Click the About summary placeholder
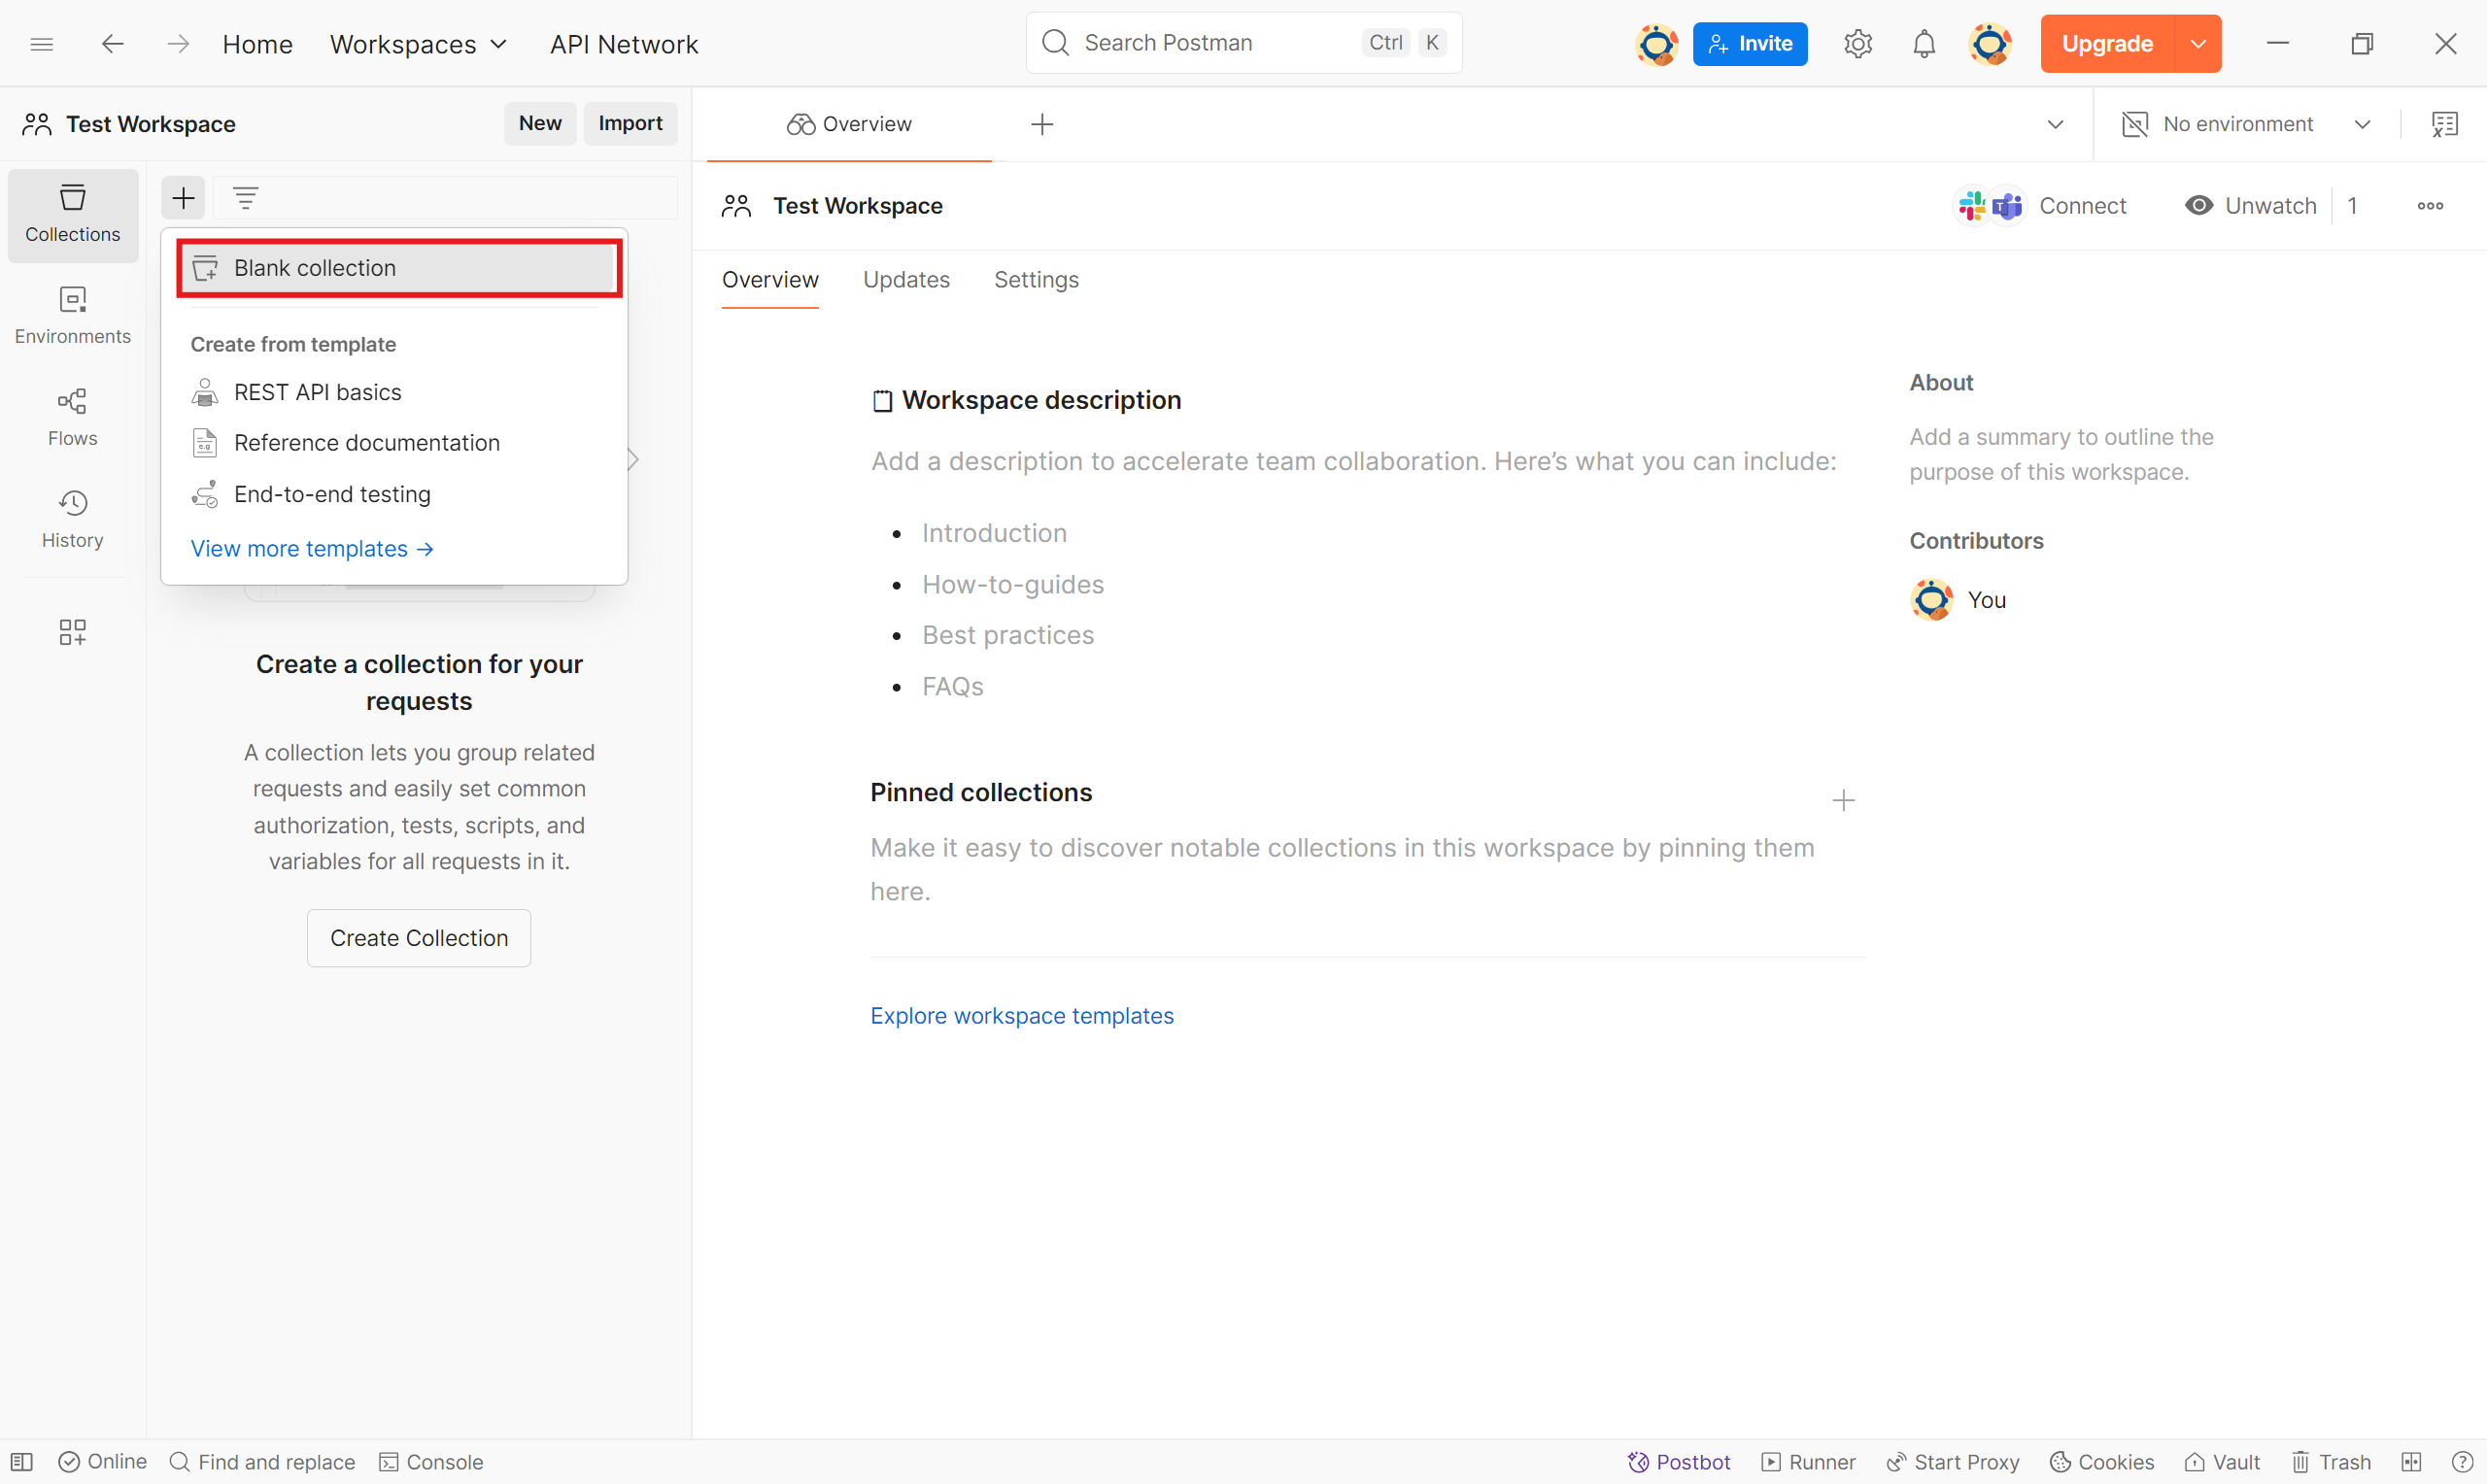This screenshot has height=1484, width=2487. (2061, 454)
